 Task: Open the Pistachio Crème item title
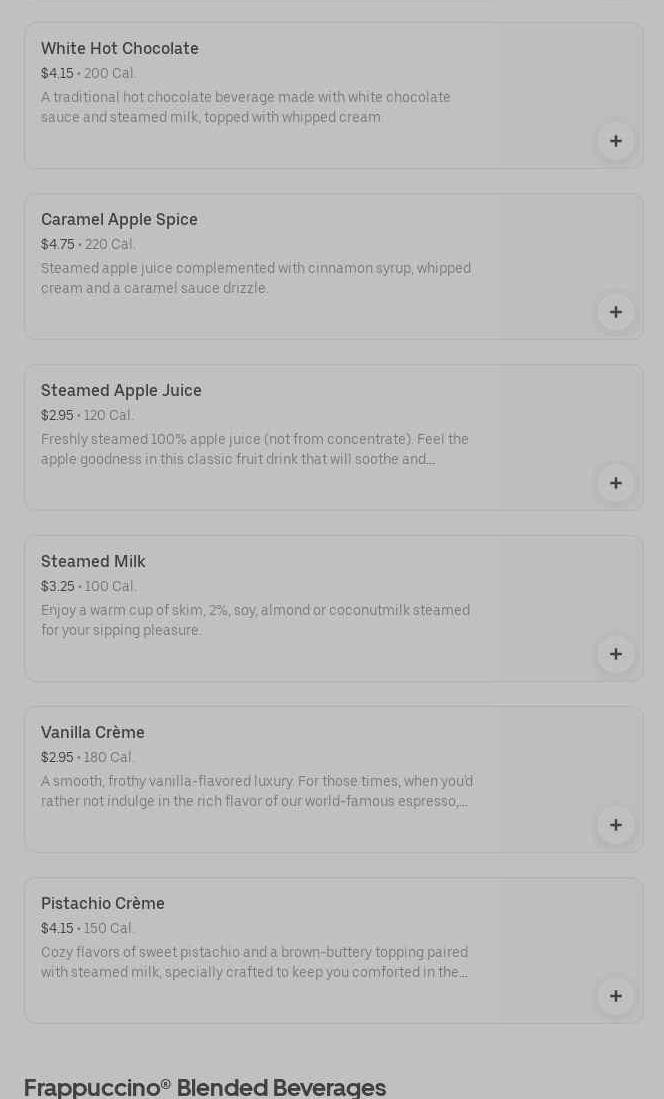click(103, 904)
